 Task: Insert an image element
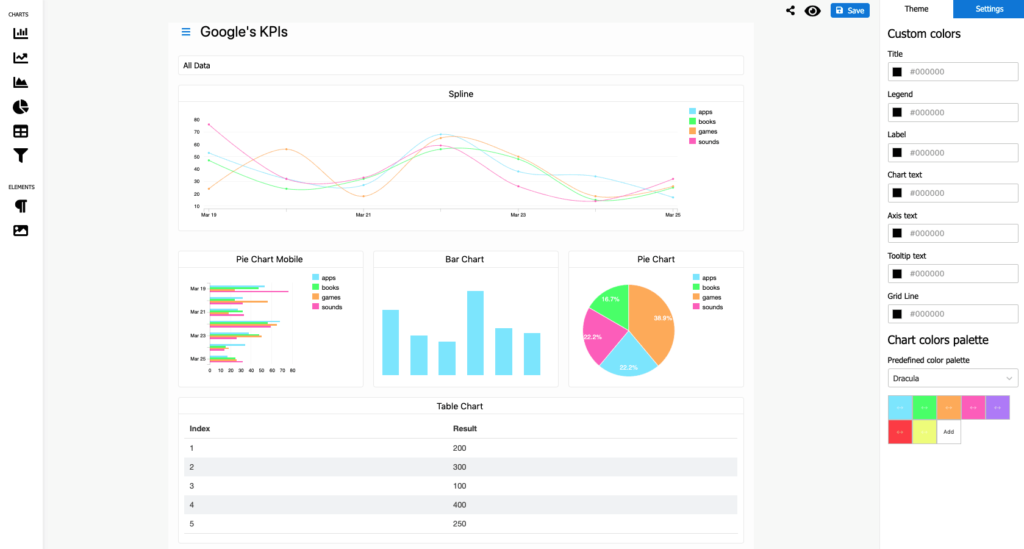[x=21, y=230]
